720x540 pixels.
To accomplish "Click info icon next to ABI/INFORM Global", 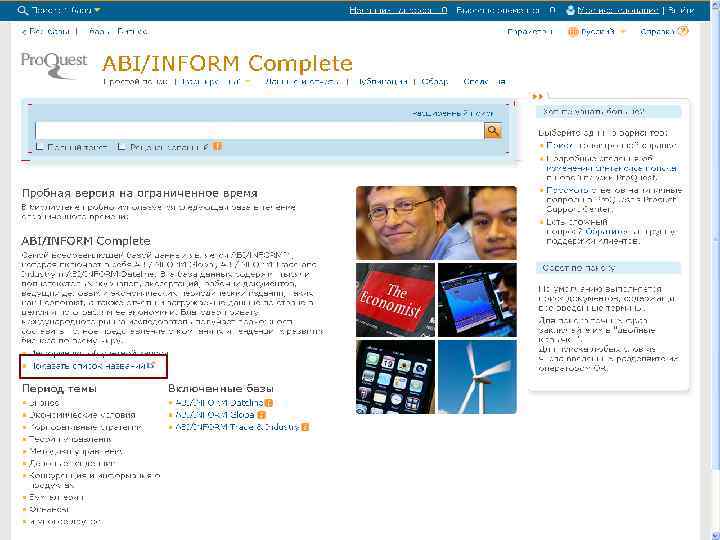I will point(261,415).
